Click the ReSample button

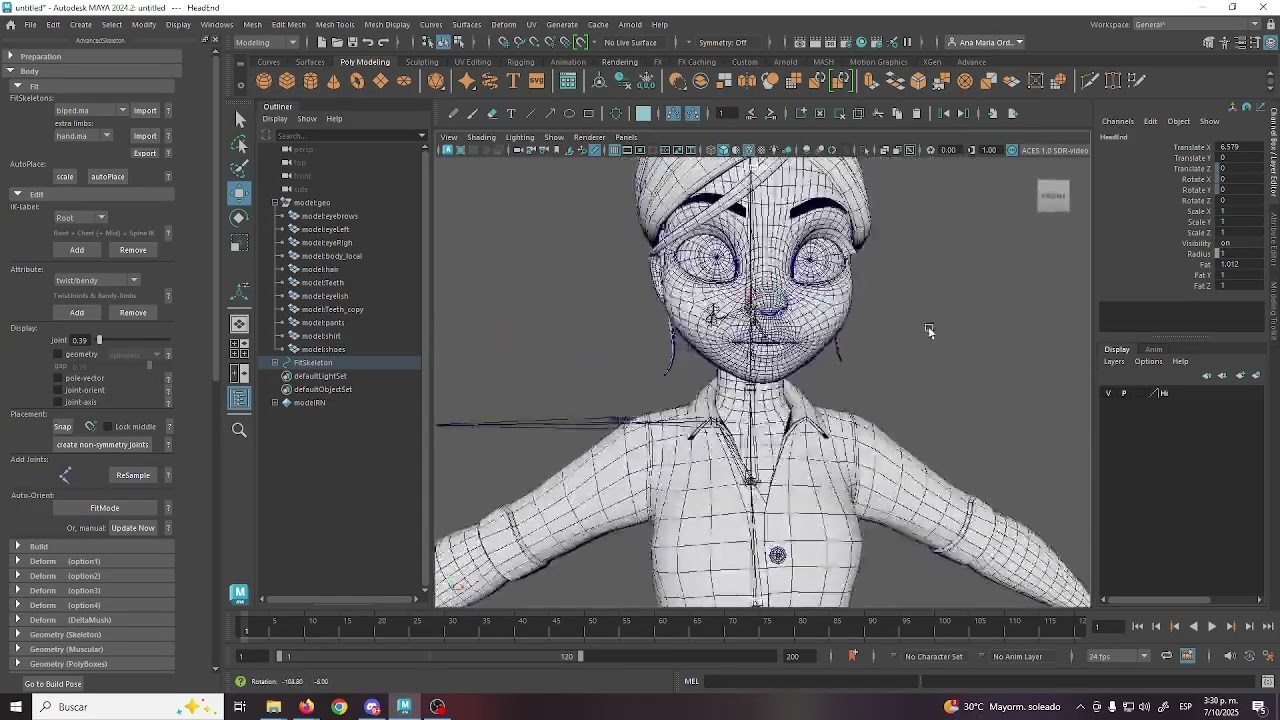click(133, 475)
